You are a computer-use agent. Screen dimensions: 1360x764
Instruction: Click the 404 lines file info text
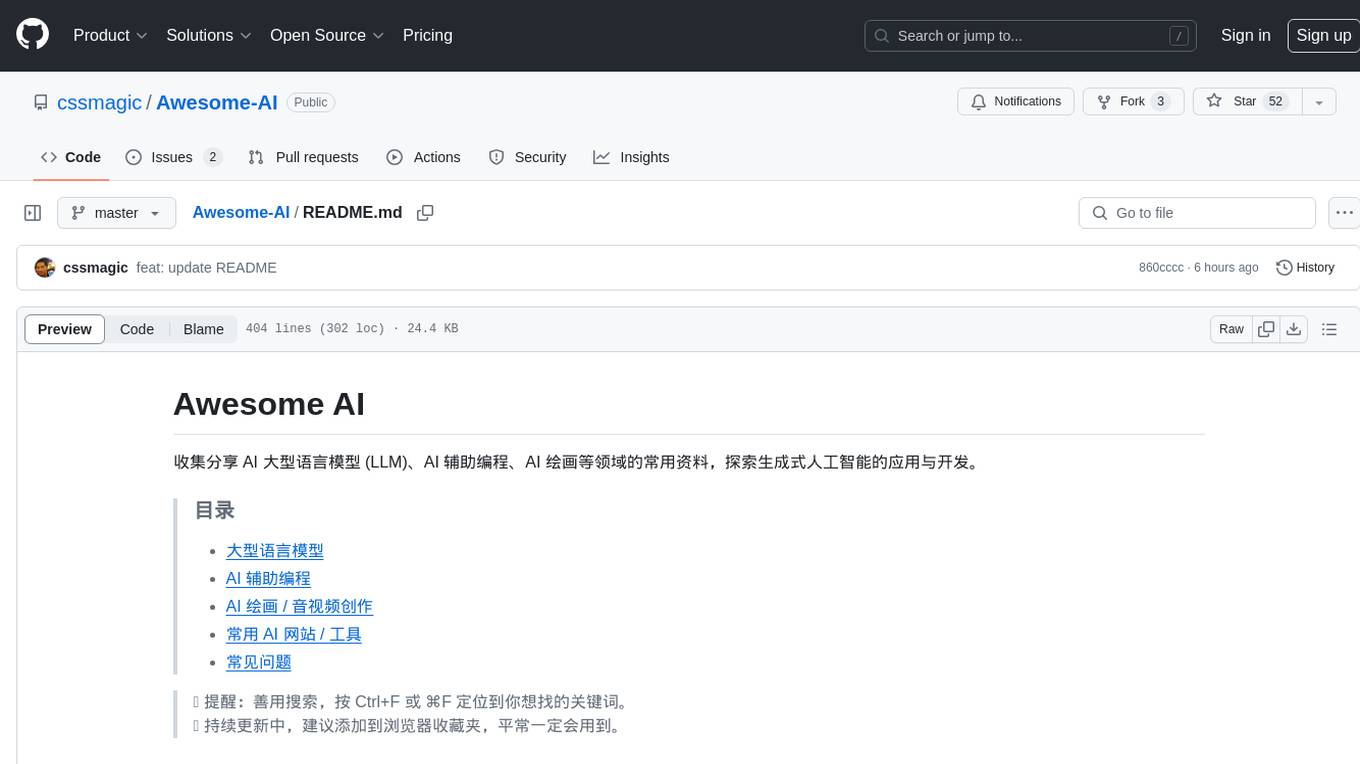coord(352,329)
